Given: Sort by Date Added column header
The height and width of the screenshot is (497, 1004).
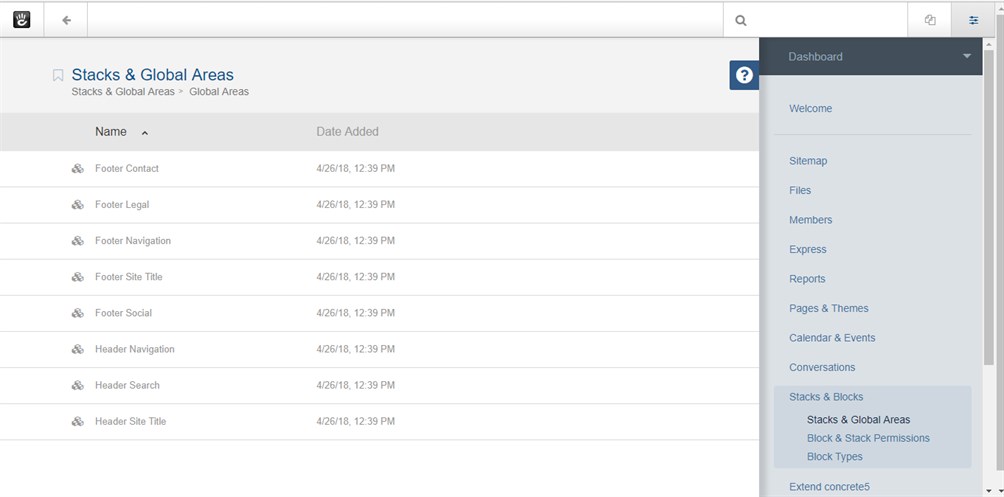Looking at the screenshot, I should click(347, 132).
